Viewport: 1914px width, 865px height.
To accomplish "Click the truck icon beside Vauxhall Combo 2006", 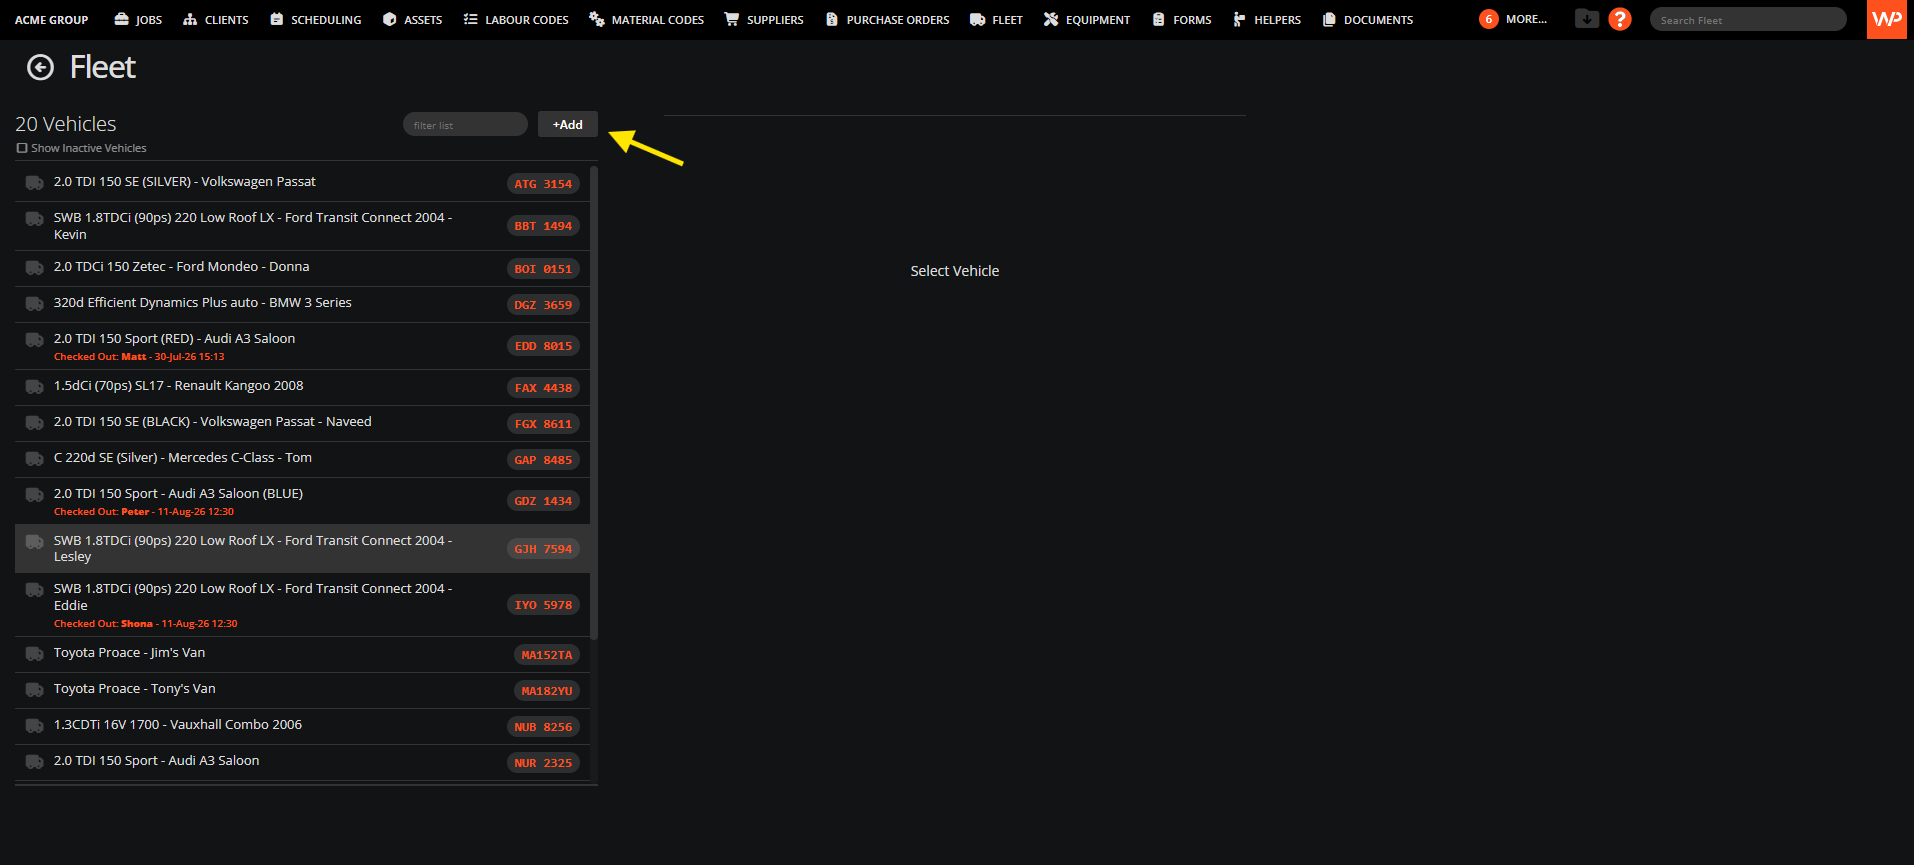I will [x=34, y=726].
